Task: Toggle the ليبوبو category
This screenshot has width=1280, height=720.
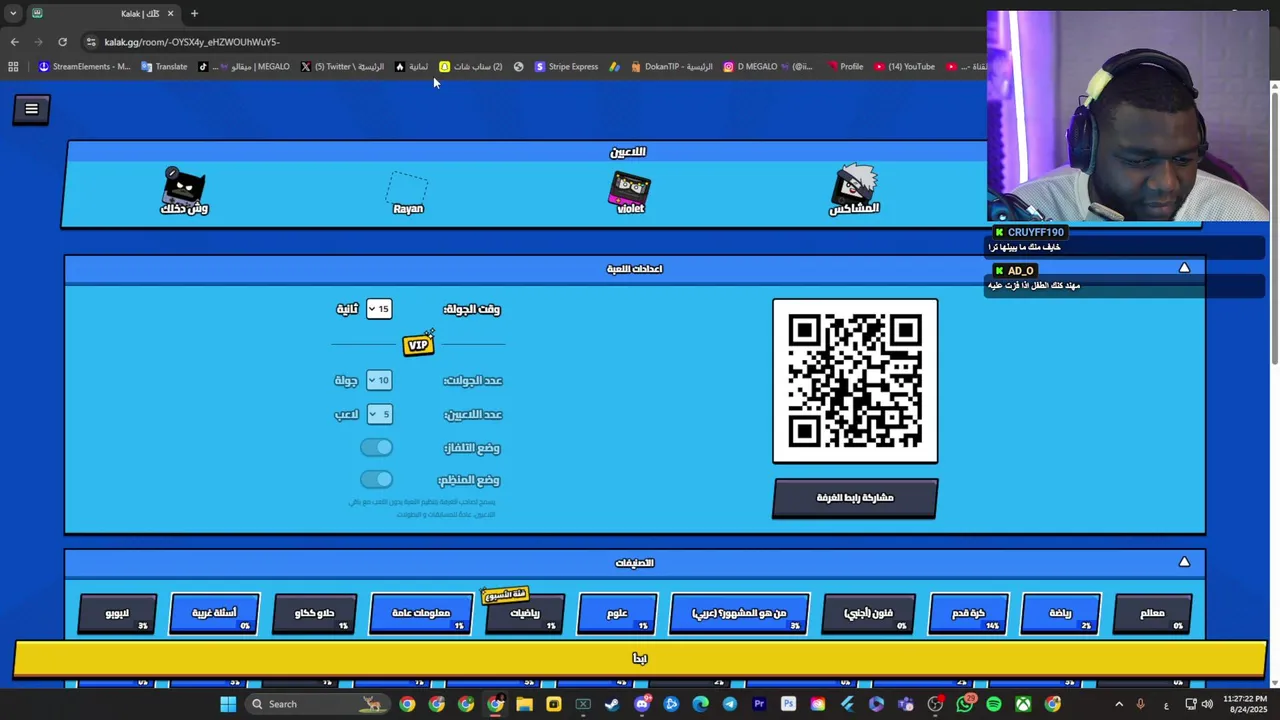Action: 117,613
